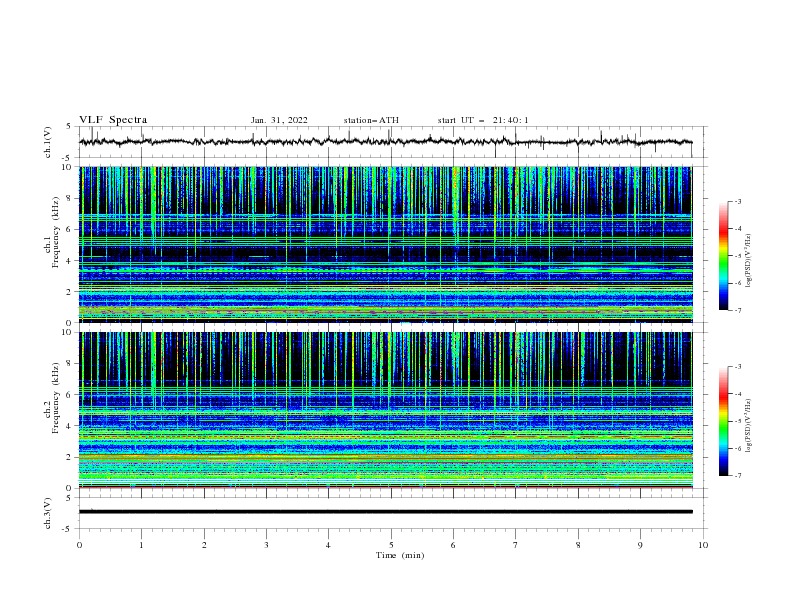Image resolution: width=792 pixels, height=612 pixels.
Task: Click the "station=ATH" label
Action: (371, 120)
